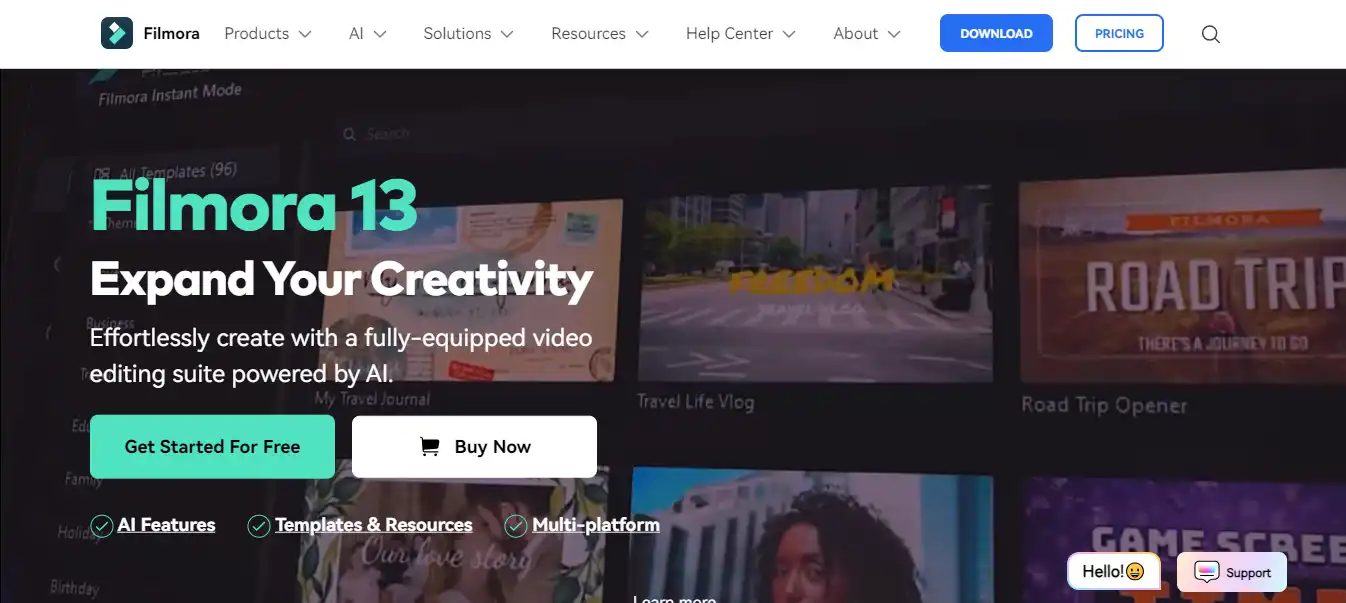
Task: Expand the Help Center dropdown chevron
Action: pyautogui.click(x=789, y=34)
